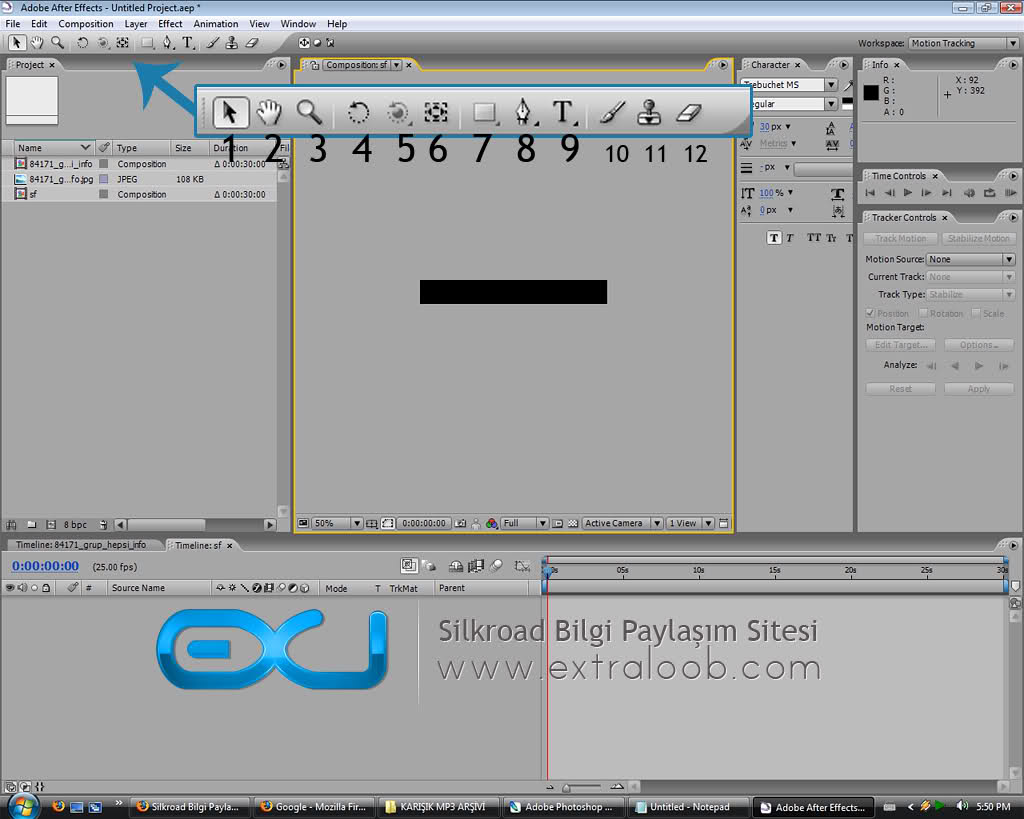Select the Hand tool in the top toolbar

[37, 43]
